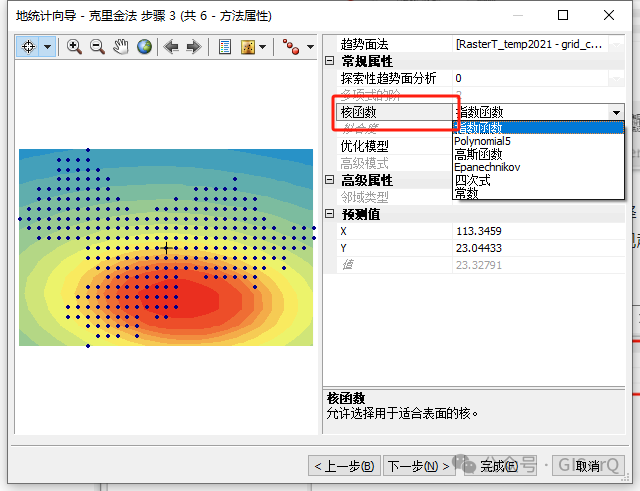
Task: Open the 核函数 dropdown arrow
Action: [616, 112]
